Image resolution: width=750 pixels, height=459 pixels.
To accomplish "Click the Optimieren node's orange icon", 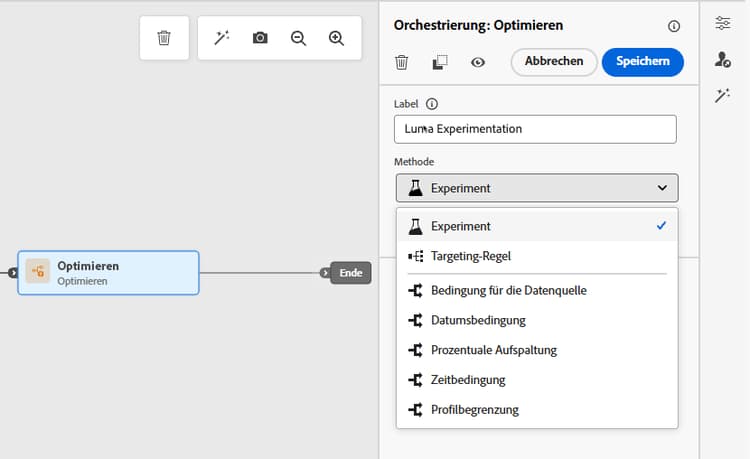I will 38,272.
